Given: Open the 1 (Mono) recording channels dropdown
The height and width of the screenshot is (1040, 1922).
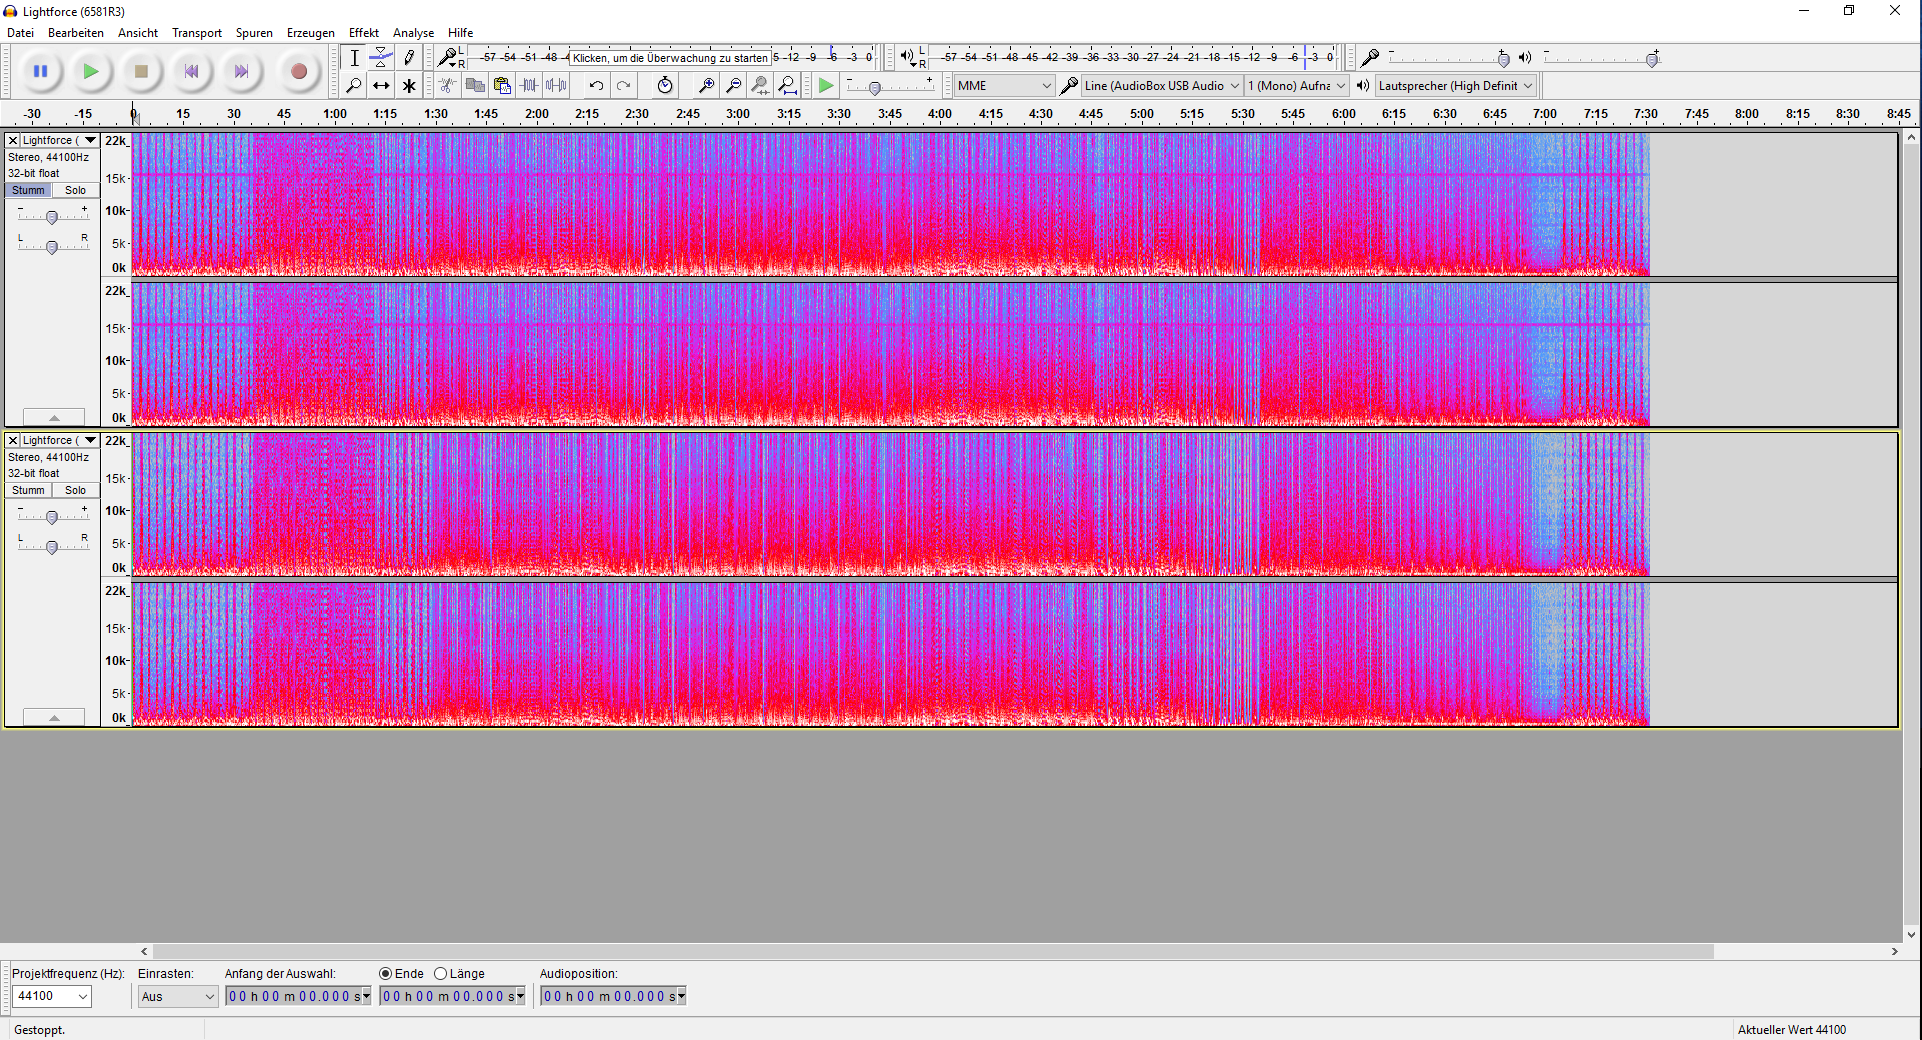Looking at the screenshot, I should click(x=1297, y=86).
